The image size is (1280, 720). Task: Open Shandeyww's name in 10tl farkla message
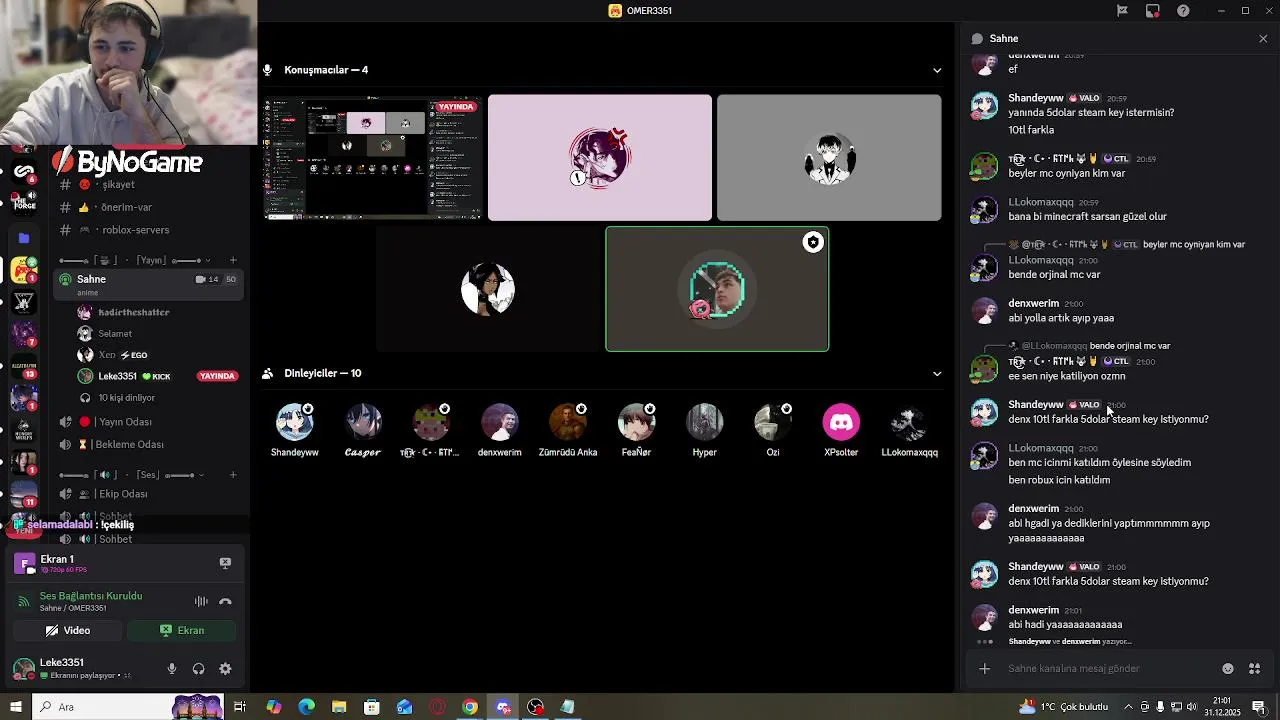[1035, 98]
